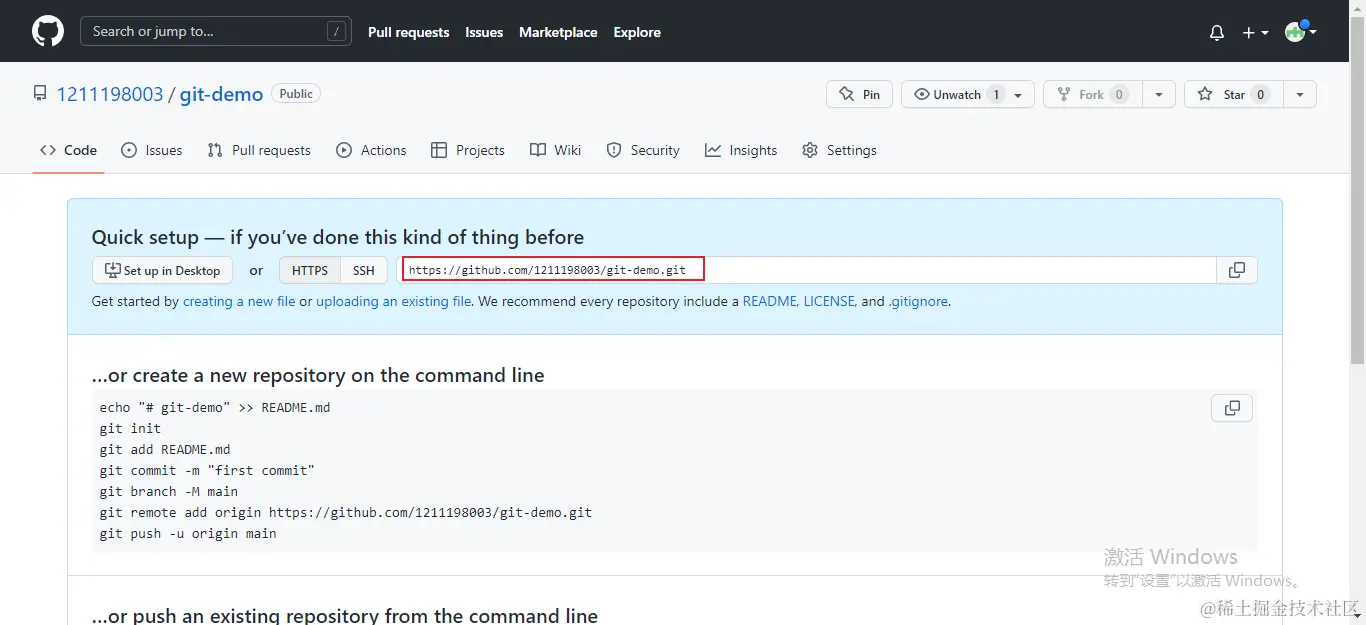Click the 'git add README.md' line
Viewport: 1366px width, 625px height.
165,449
